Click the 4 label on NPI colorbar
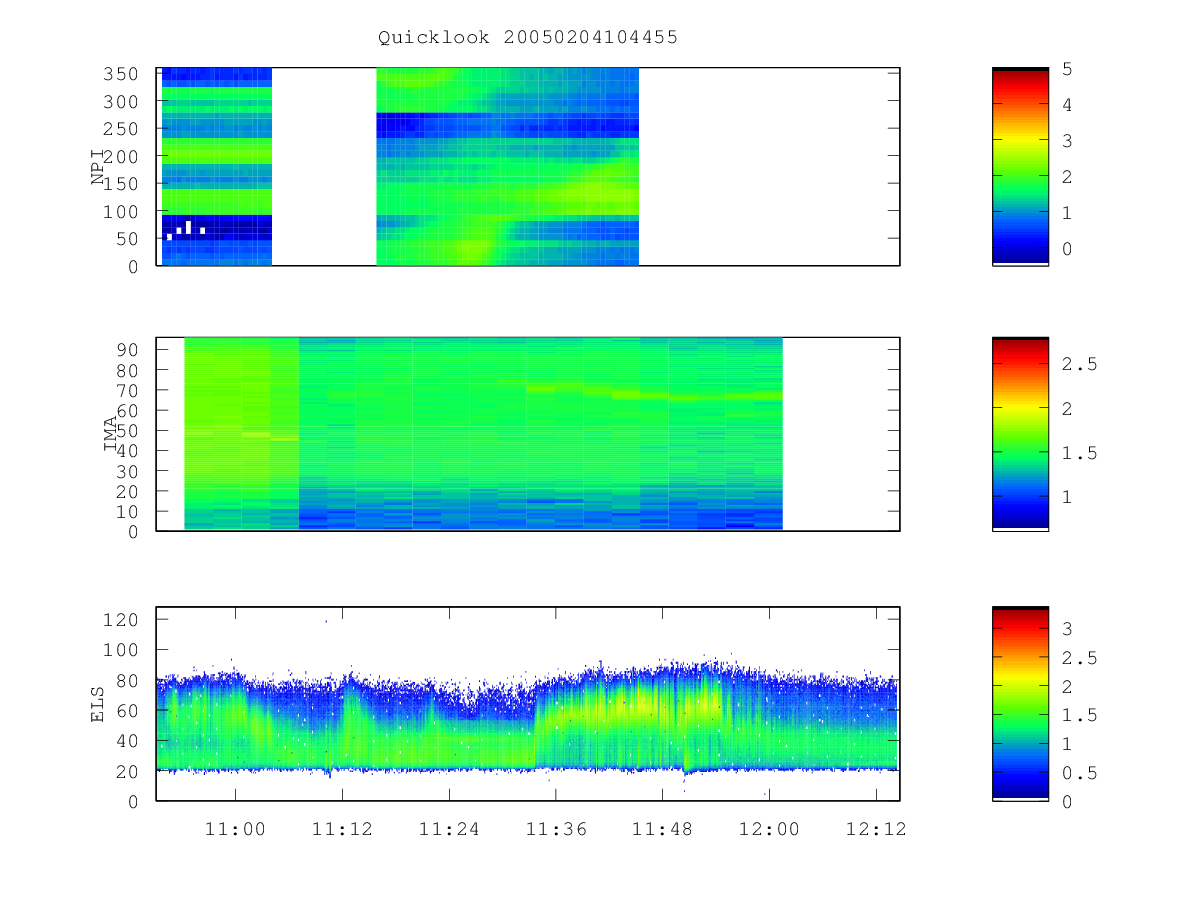 pyautogui.click(x=1067, y=105)
